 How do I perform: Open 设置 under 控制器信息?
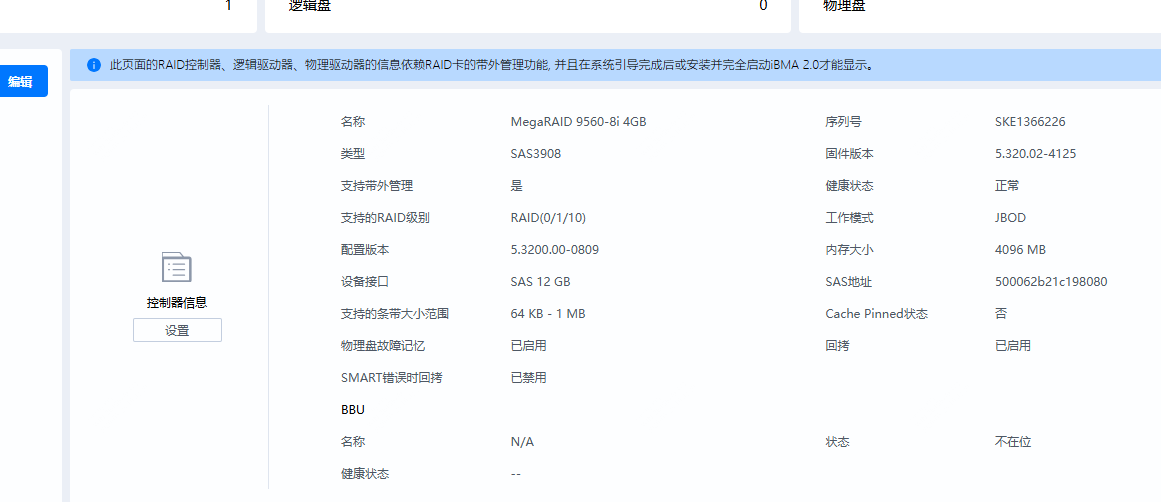point(177,330)
